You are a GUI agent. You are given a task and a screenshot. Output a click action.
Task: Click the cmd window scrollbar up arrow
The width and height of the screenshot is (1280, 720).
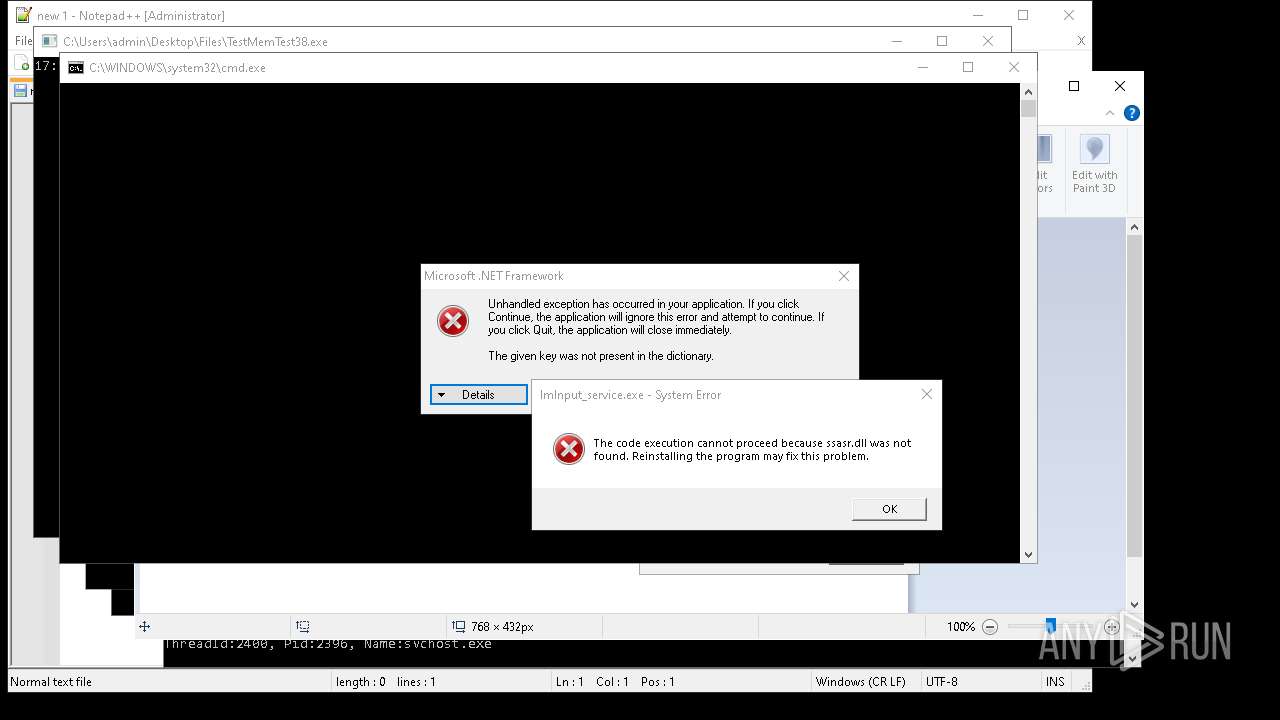point(1028,92)
